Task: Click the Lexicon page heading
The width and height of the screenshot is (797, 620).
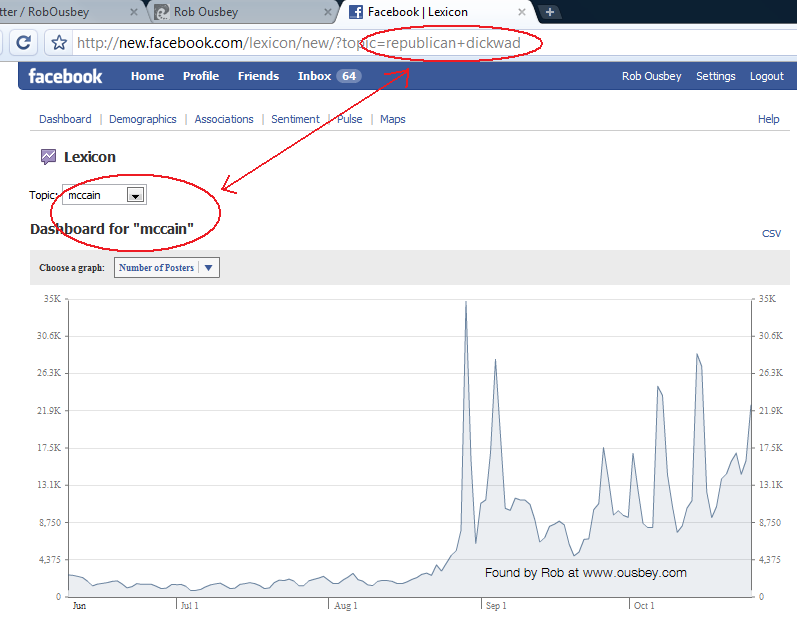Action: click(x=89, y=157)
